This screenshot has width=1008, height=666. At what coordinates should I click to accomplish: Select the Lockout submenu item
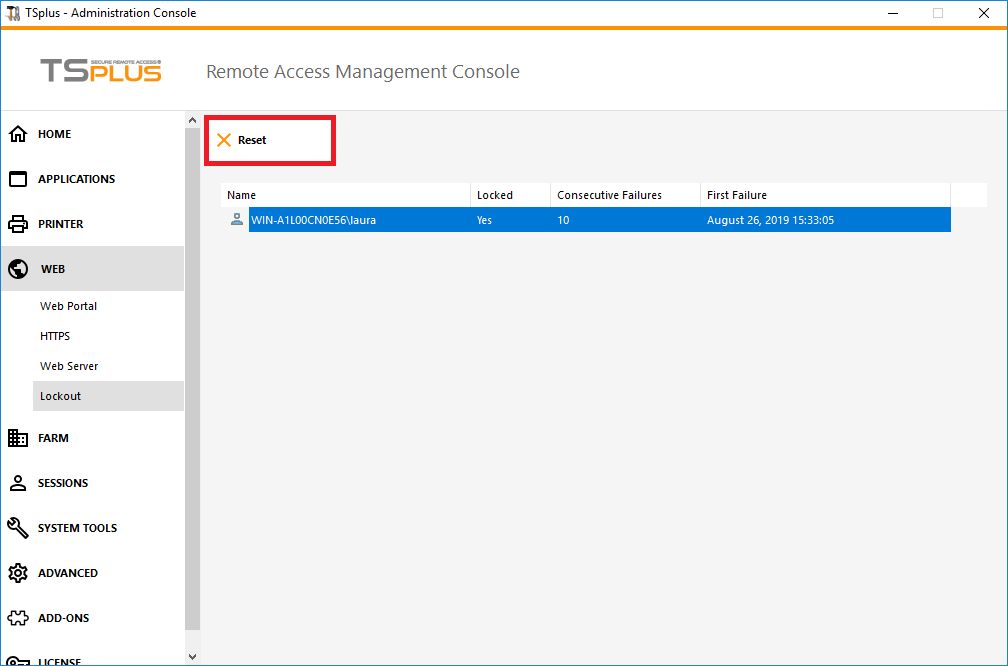point(61,396)
